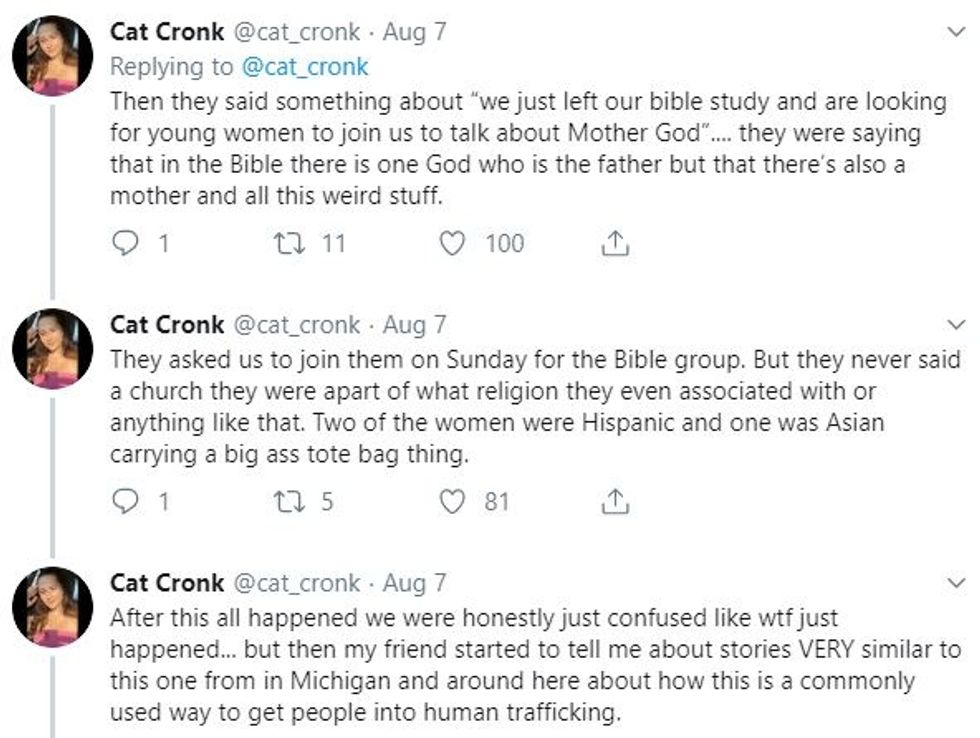980x738 pixels.
Task: Reply to the Bible group tweet
Action: point(125,501)
